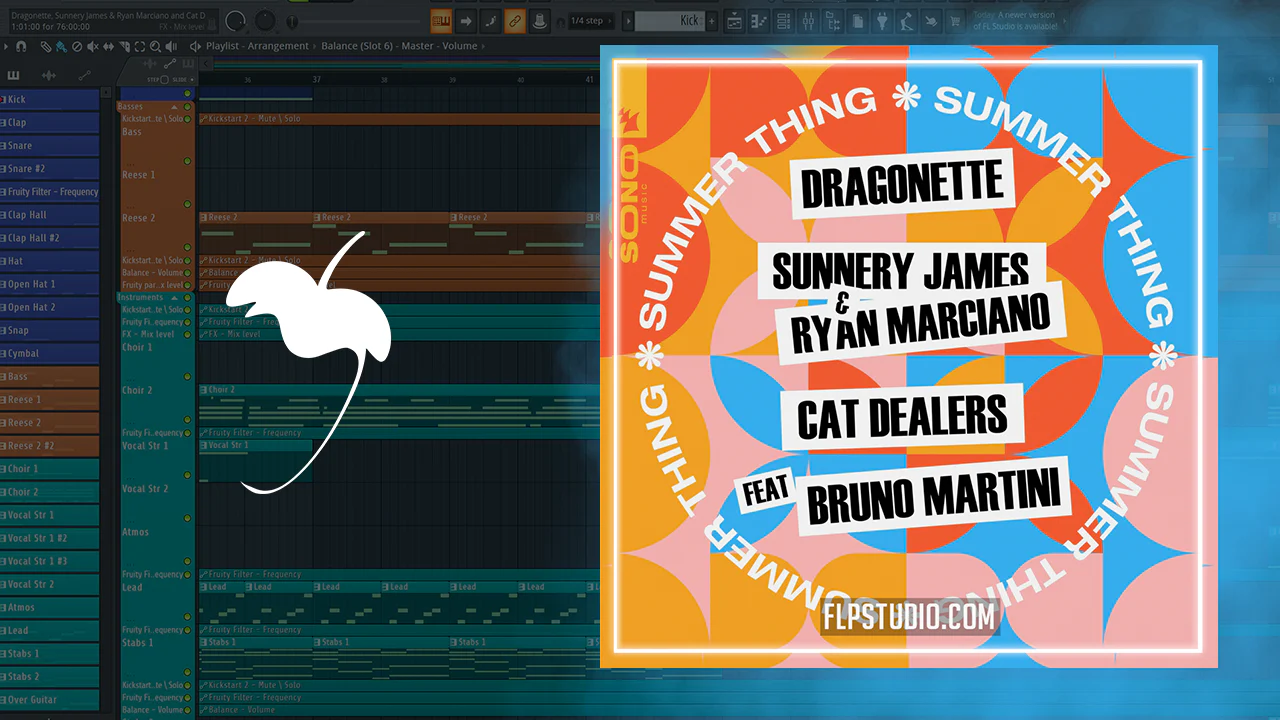Toggle the multilink chain icon

pyautogui.click(x=515, y=20)
